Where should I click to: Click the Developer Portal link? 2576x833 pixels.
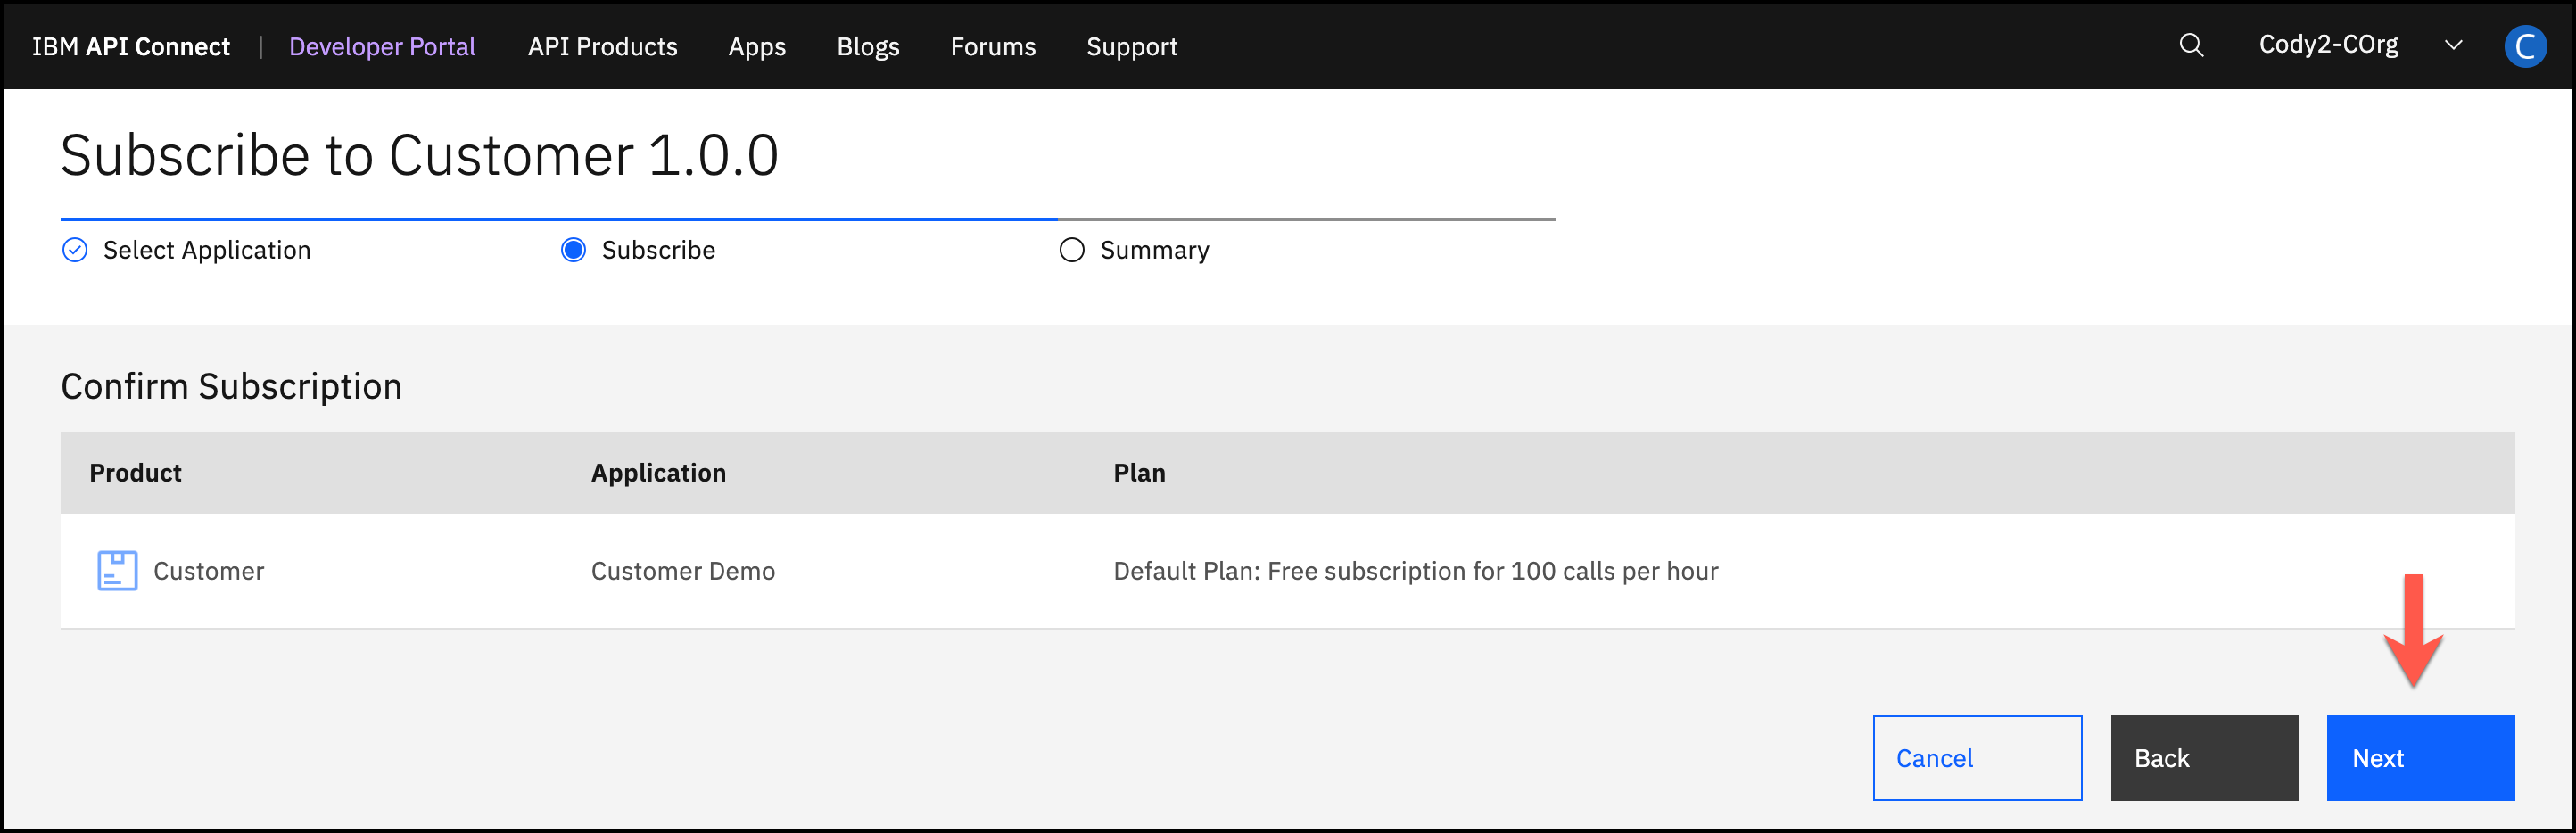382,47
